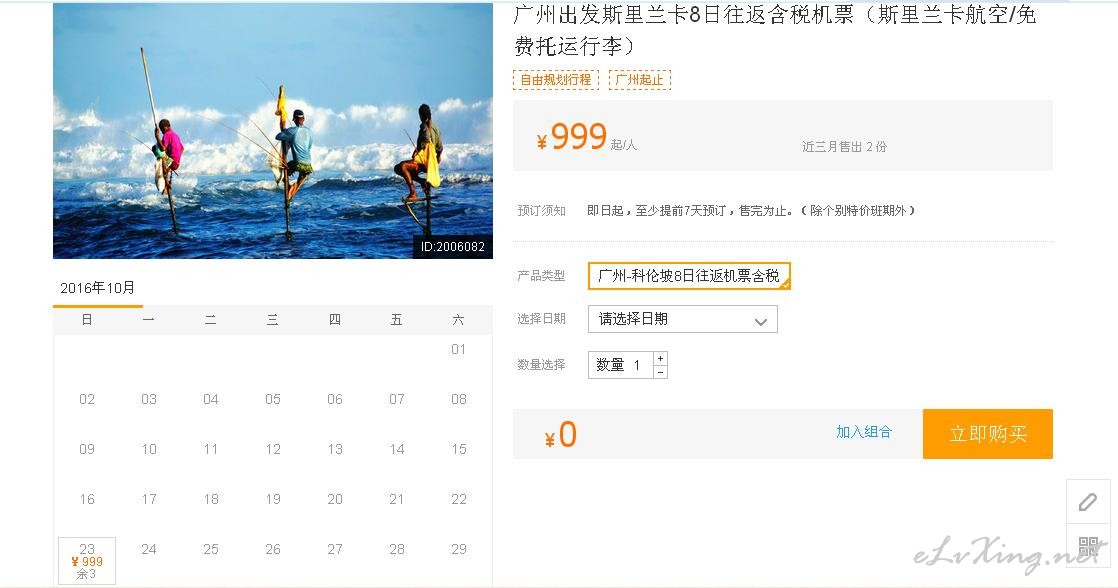The image size is (1118, 588).
Task: Pick October 24 on the calendar
Action: click(149, 550)
